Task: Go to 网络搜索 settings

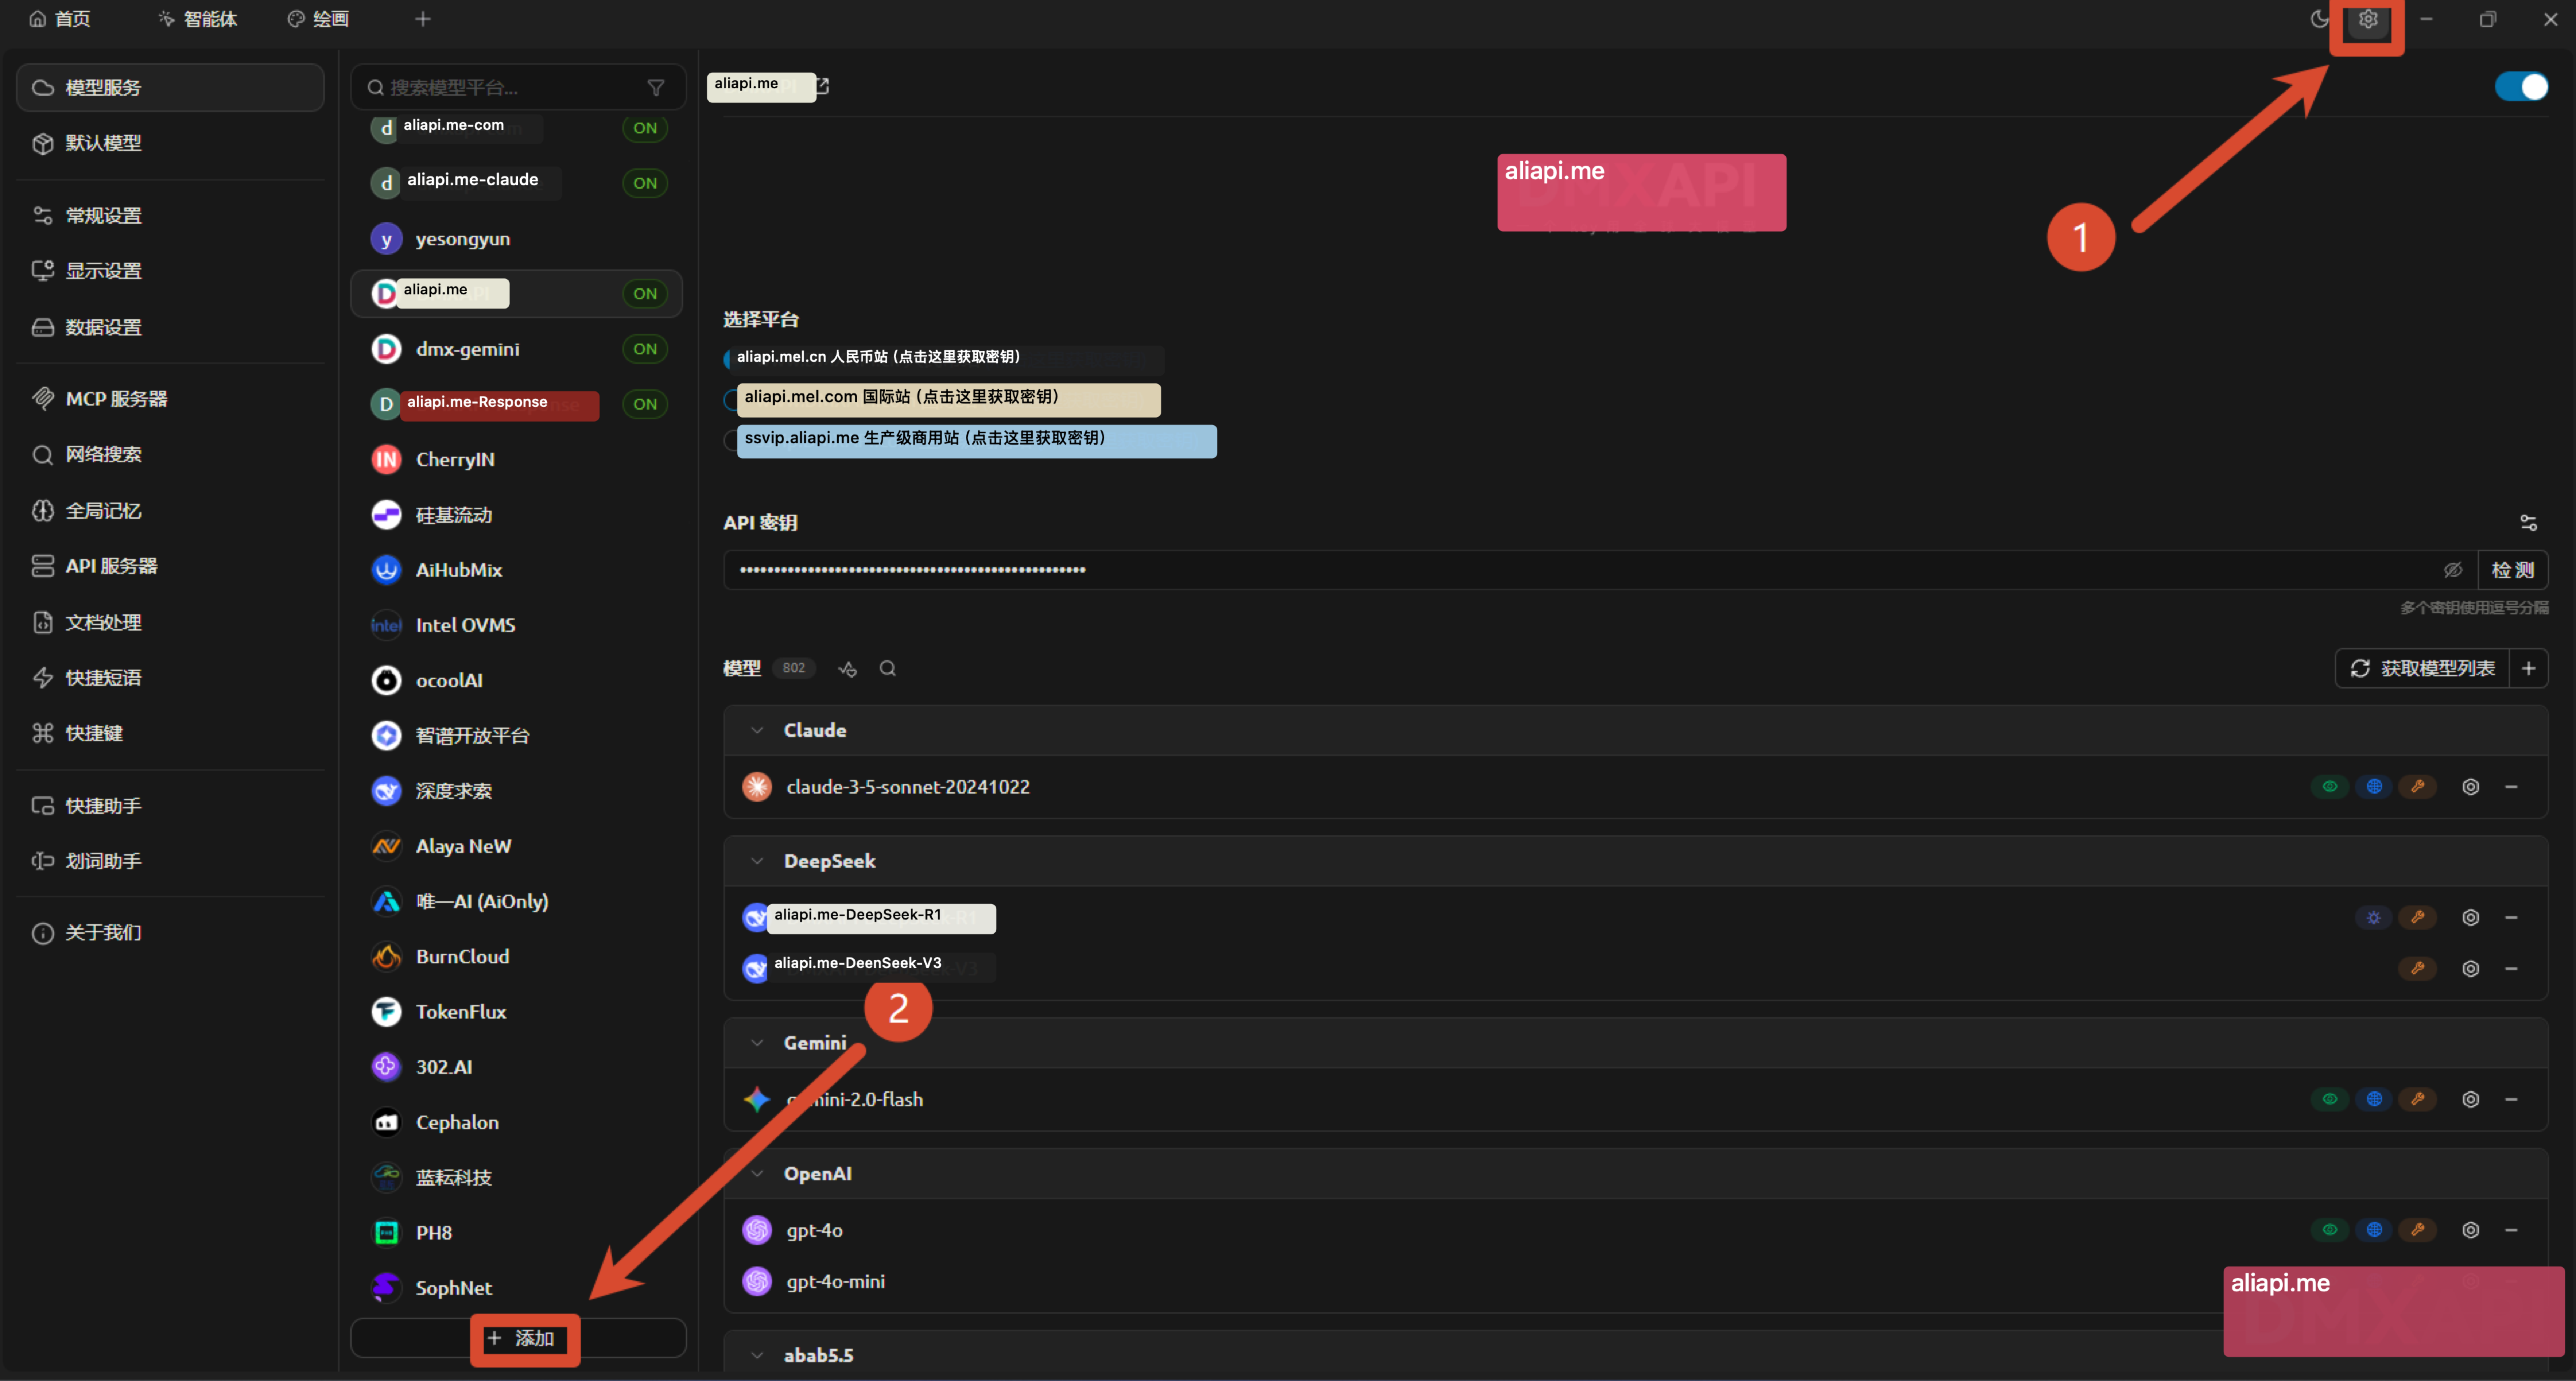Action: (170, 455)
